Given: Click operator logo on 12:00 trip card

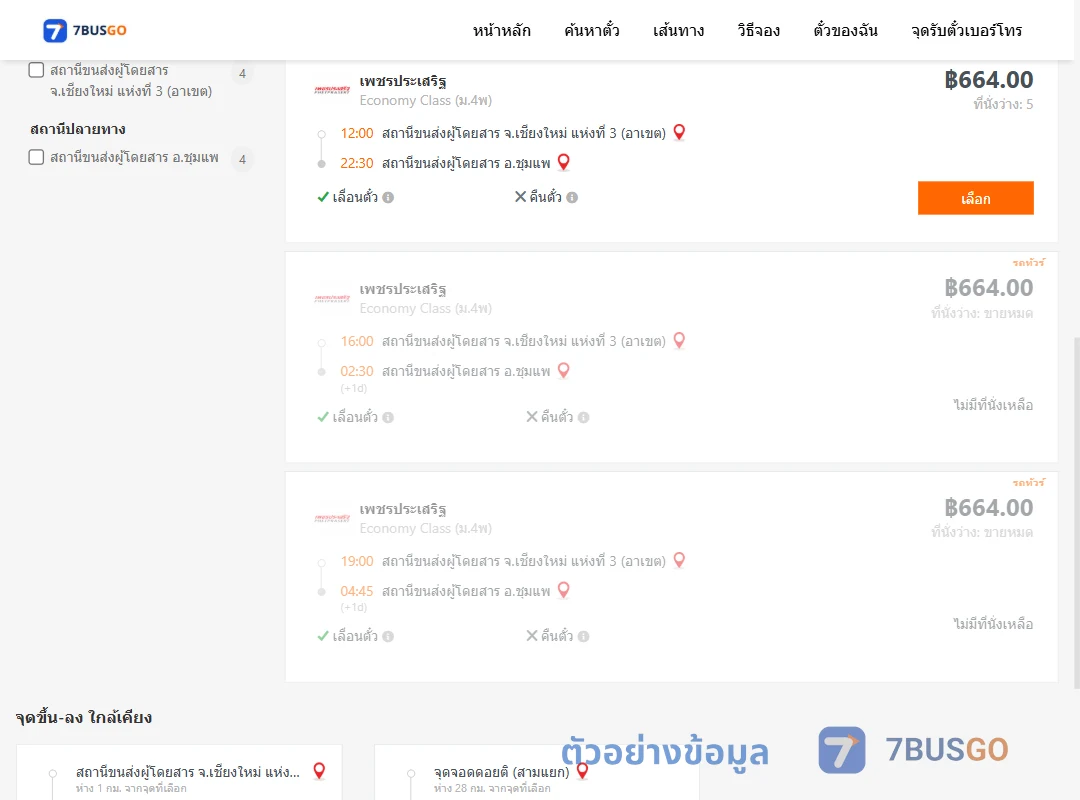Looking at the screenshot, I should (x=332, y=90).
